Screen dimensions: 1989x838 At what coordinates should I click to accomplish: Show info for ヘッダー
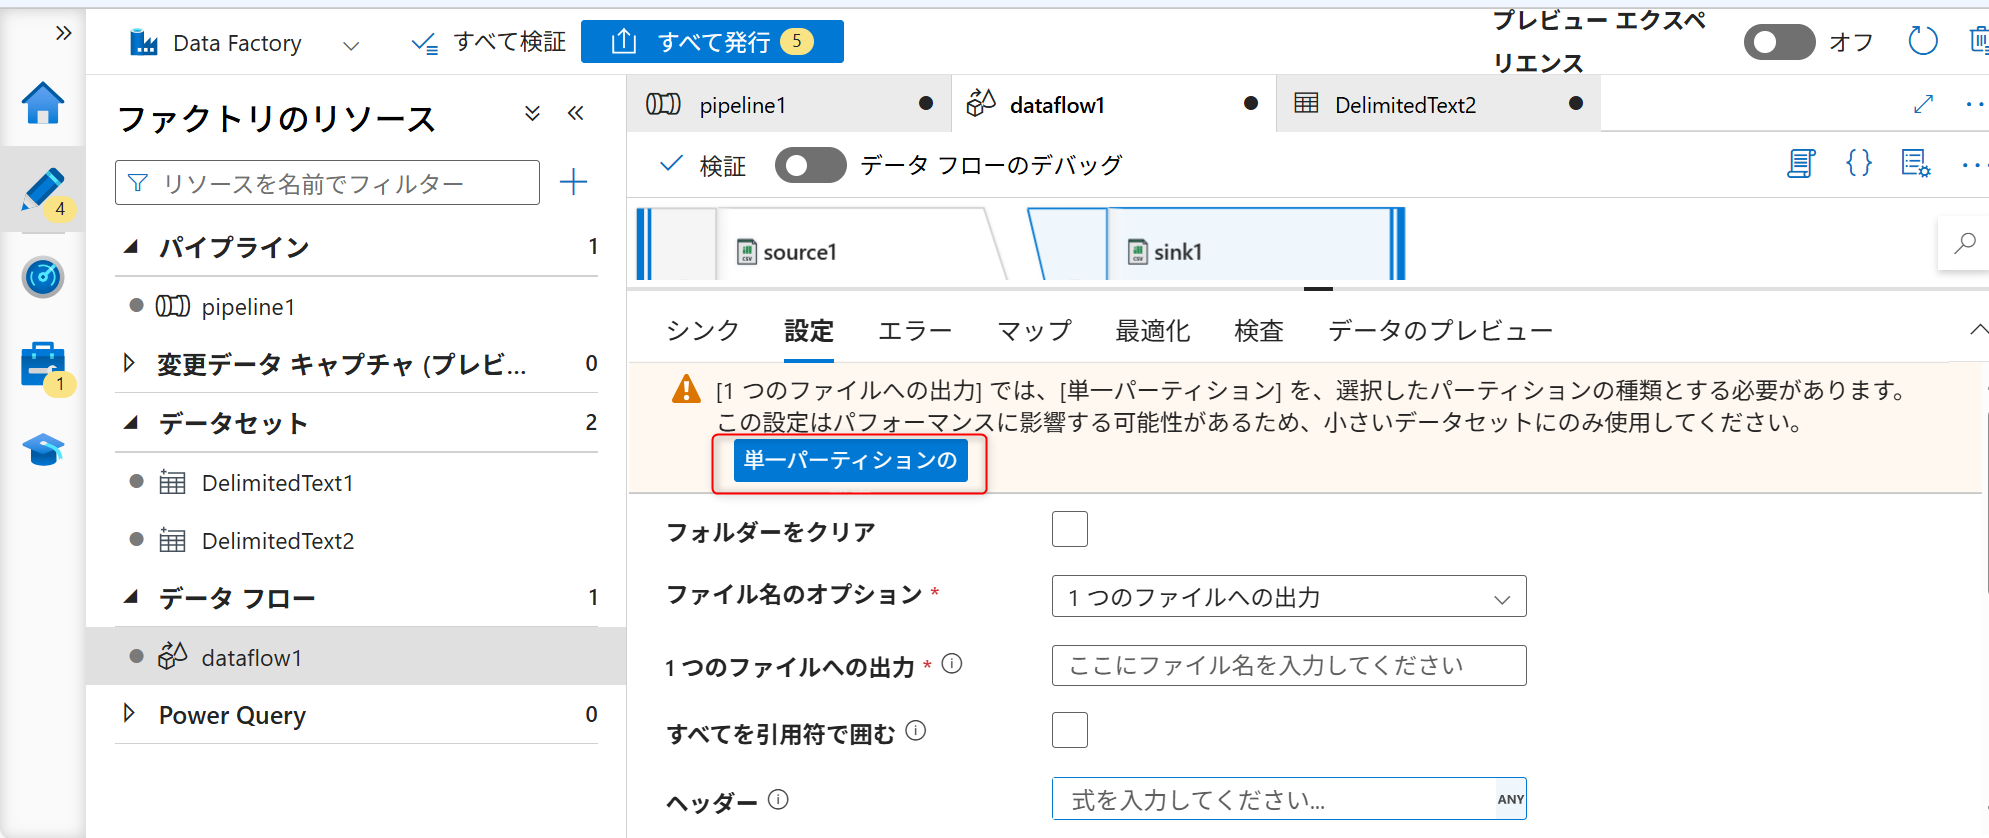click(778, 799)
